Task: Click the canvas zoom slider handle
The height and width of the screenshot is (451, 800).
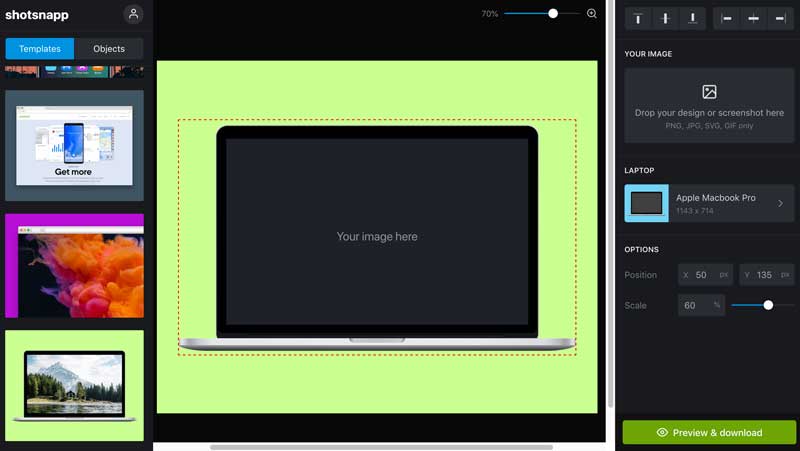Action: click(553, 14)
